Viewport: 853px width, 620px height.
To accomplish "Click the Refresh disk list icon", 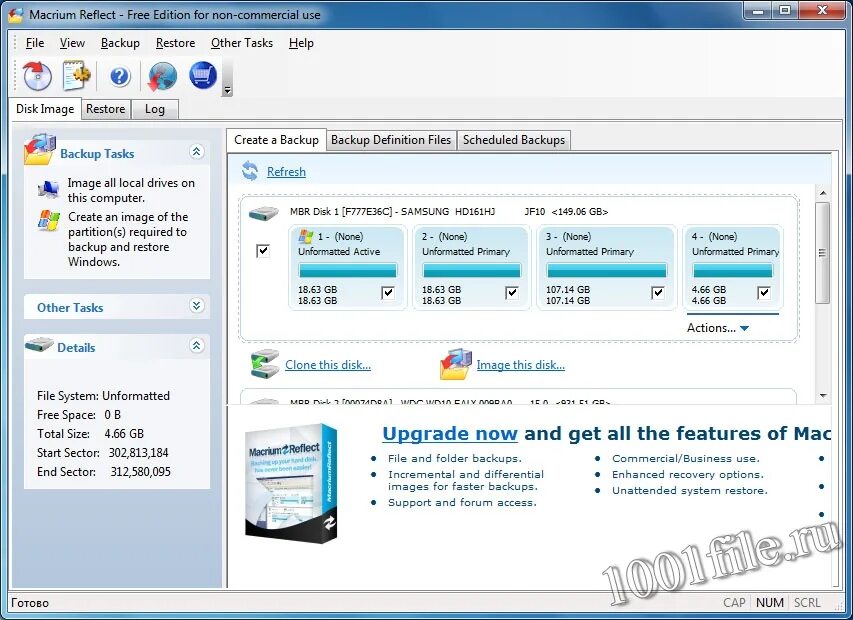I will (x=250, y=172).
